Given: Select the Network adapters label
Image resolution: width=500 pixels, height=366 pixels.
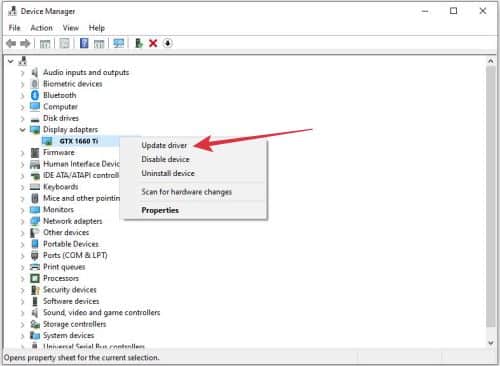Looking at the screenshot, I should point(72,221).
